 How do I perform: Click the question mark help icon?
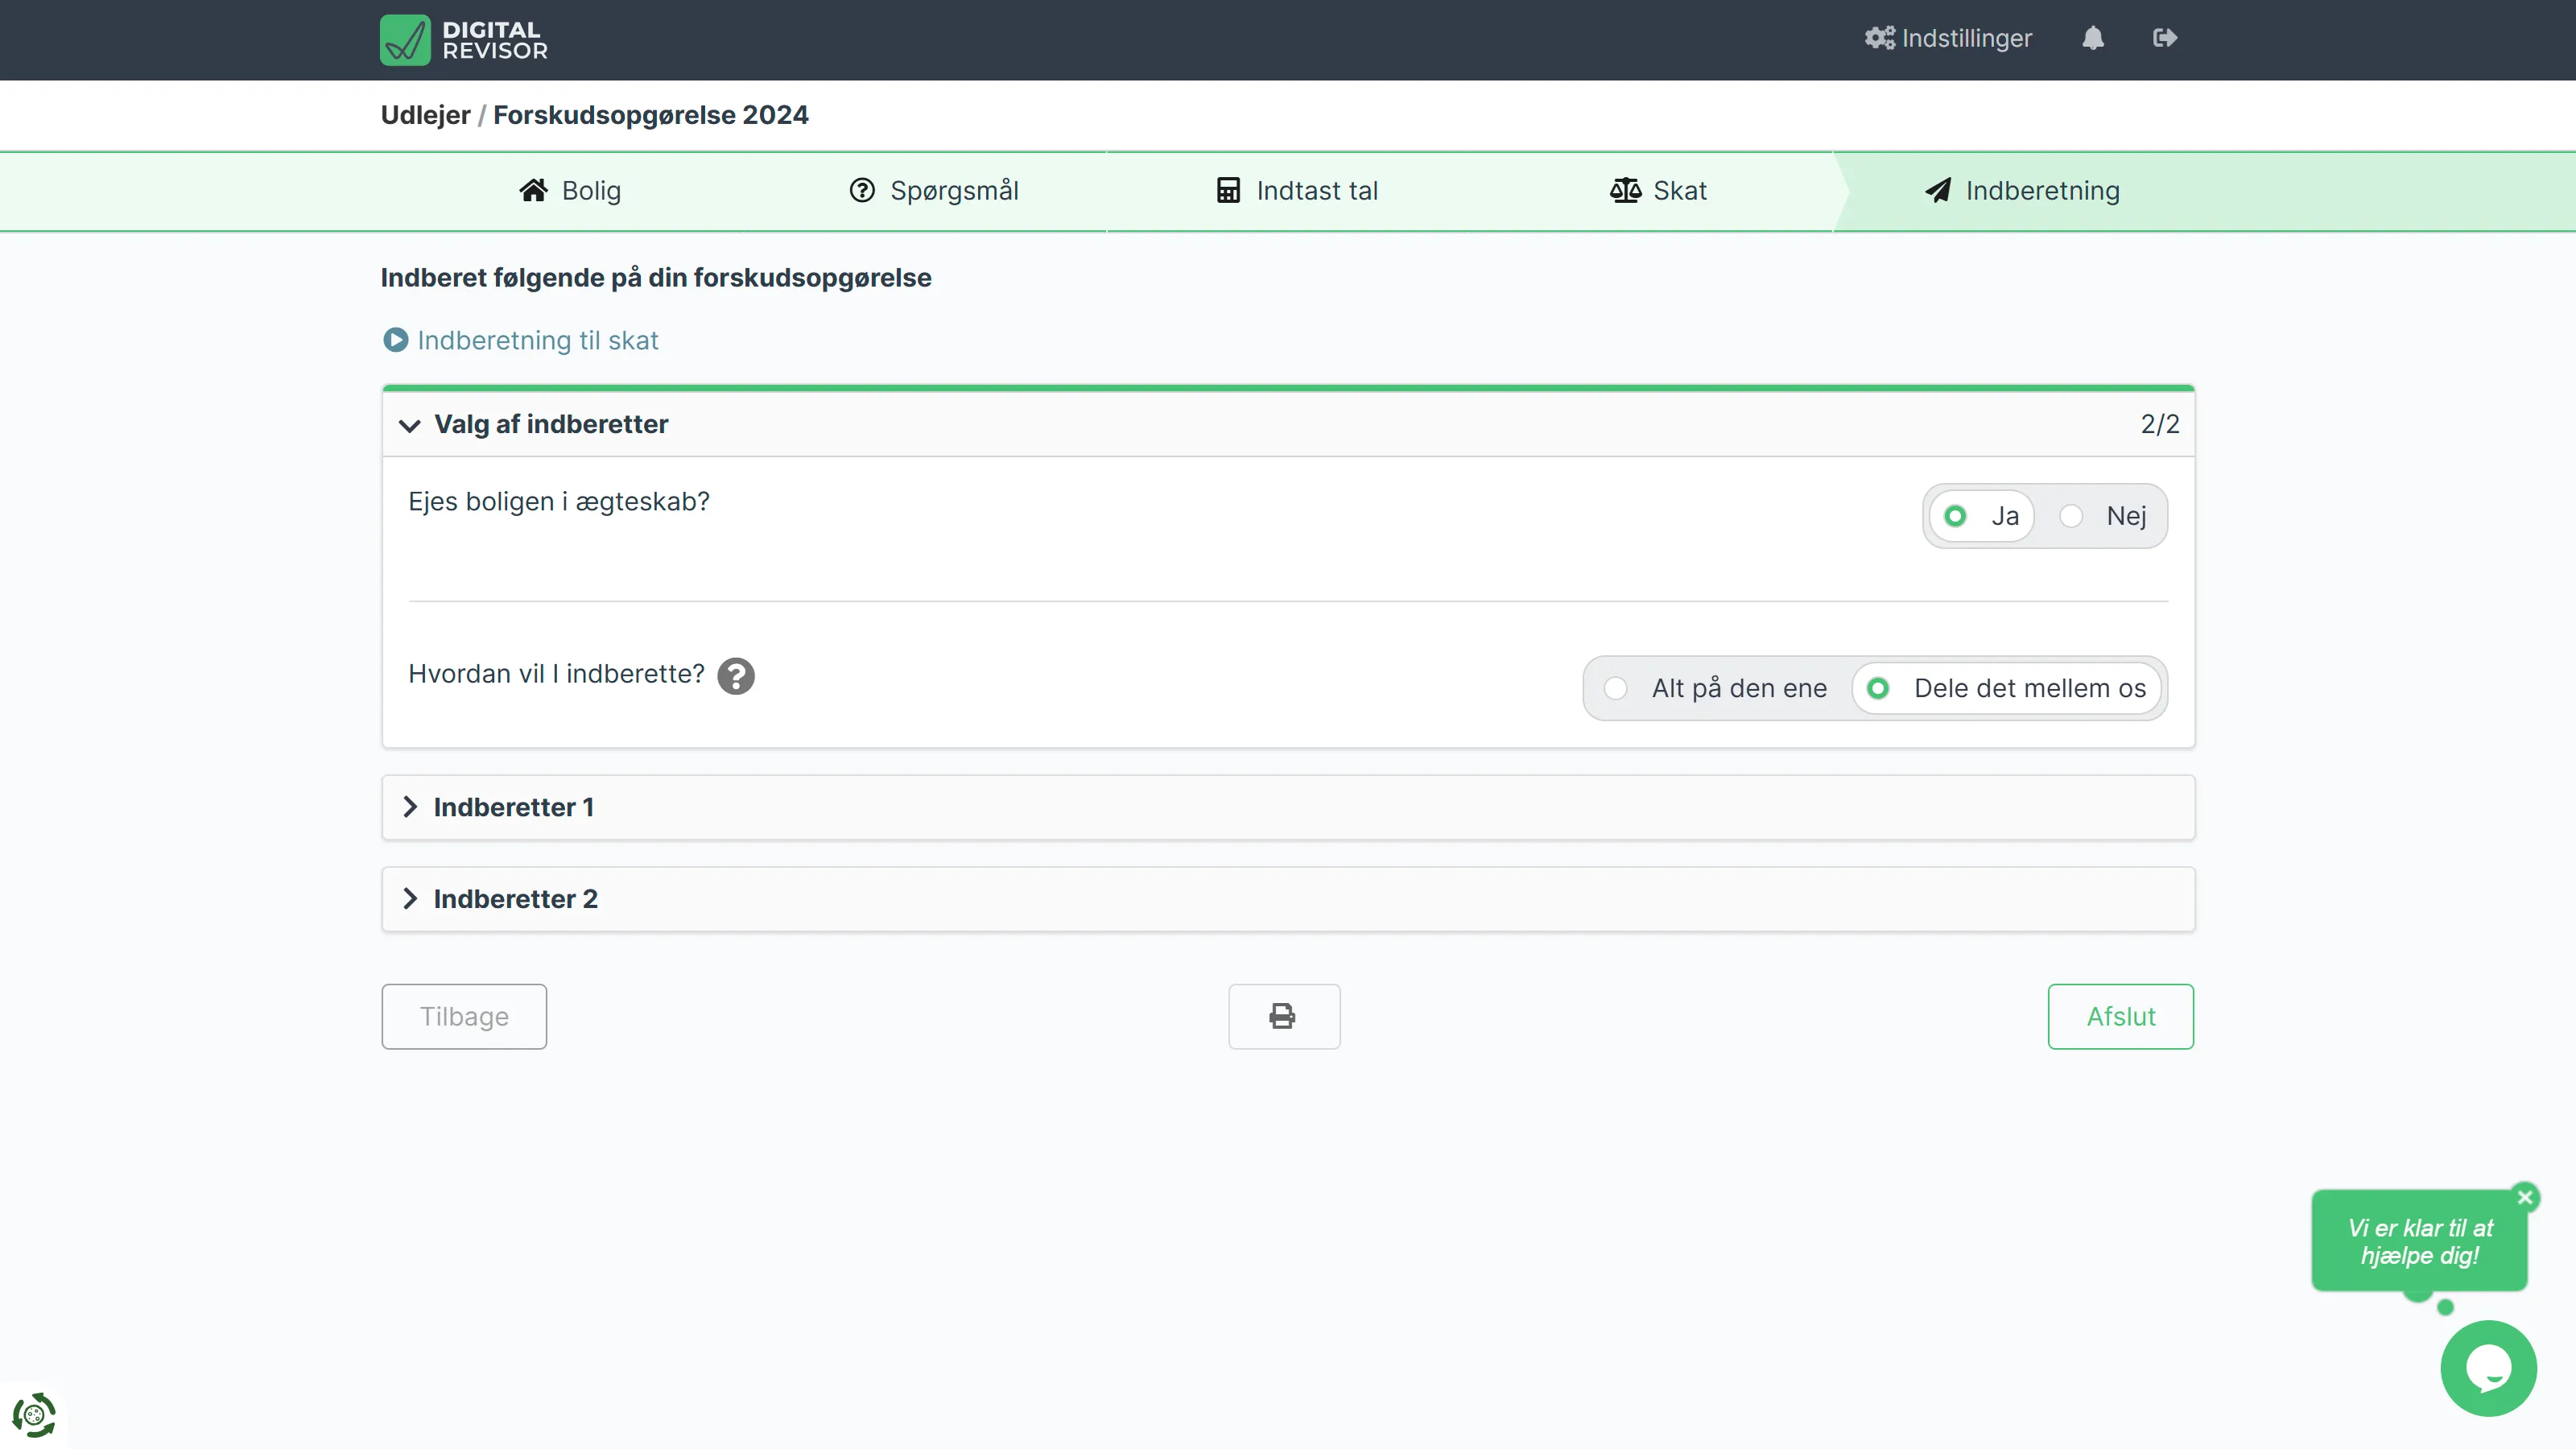[x=736, y=676]
